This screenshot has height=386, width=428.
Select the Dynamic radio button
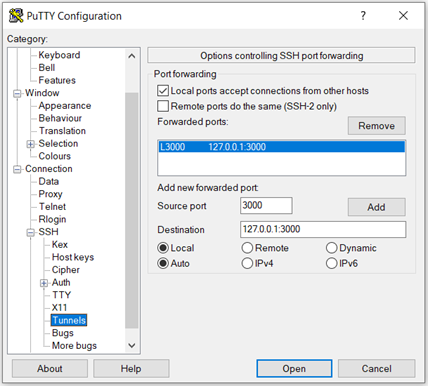(331, 248)
